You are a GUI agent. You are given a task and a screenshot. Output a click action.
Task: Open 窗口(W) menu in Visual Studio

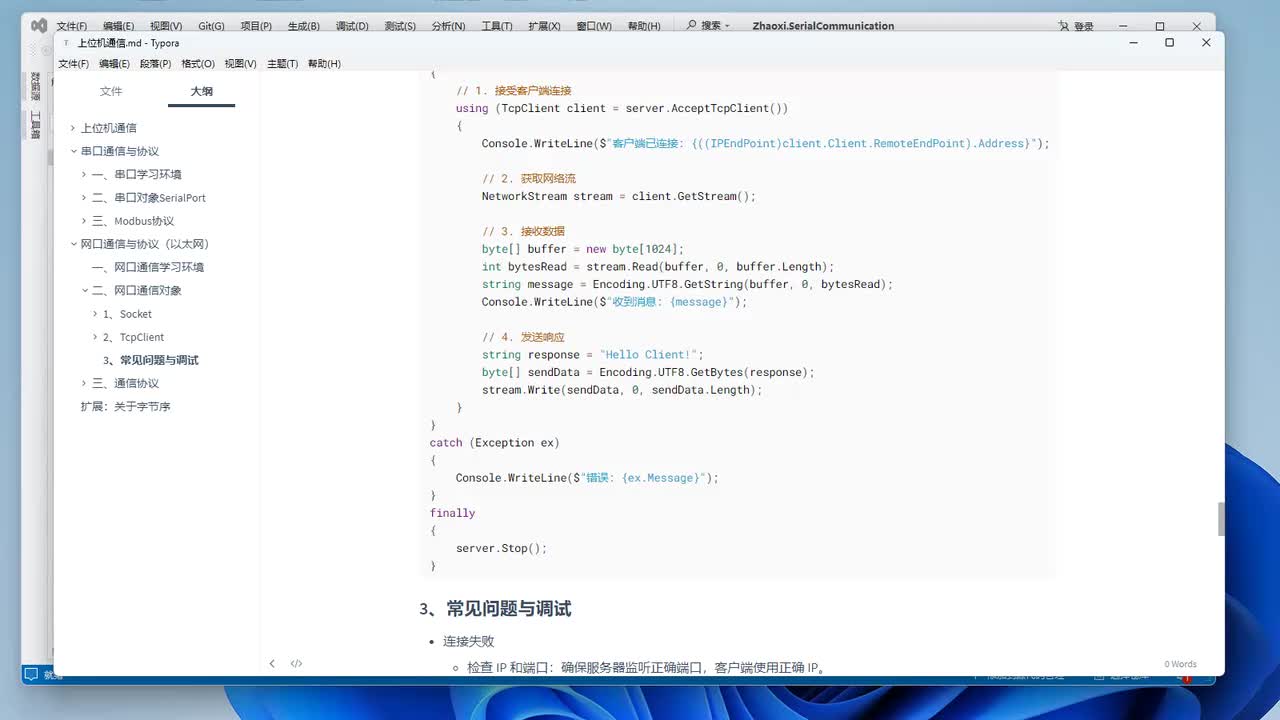(x=594, y=26)
